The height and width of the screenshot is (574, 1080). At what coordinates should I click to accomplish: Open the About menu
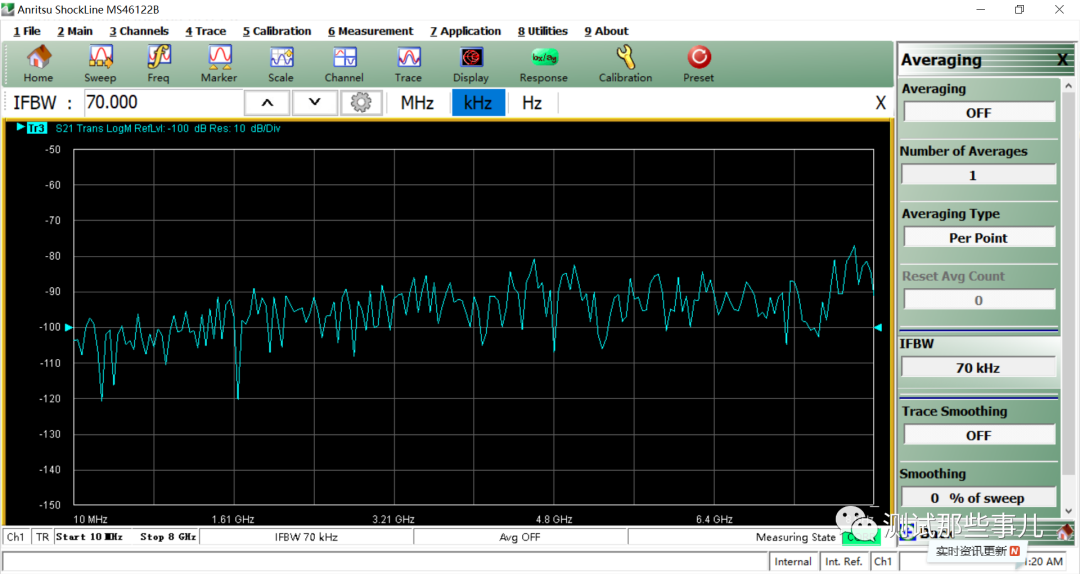606,31
